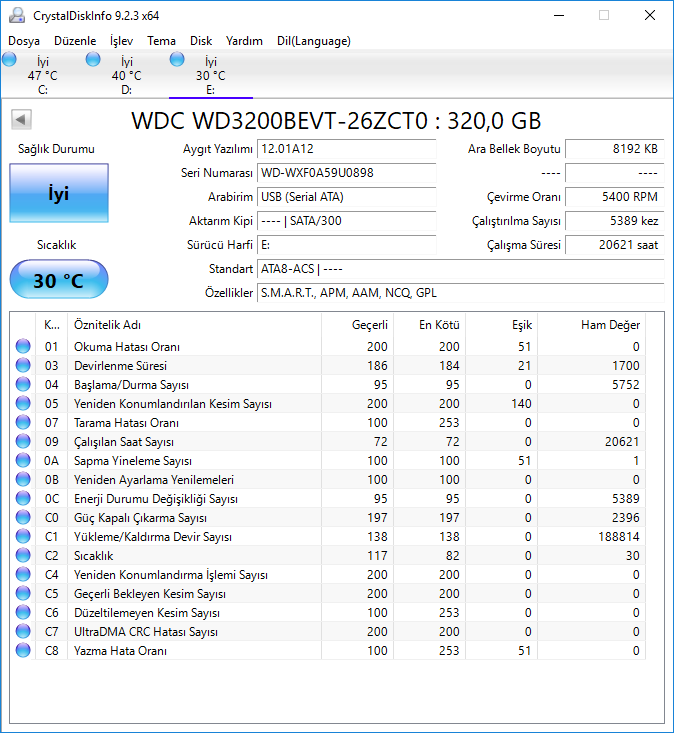Click status orb of attribute C1 row
This screenshot has height=733, width=674.
23,536
